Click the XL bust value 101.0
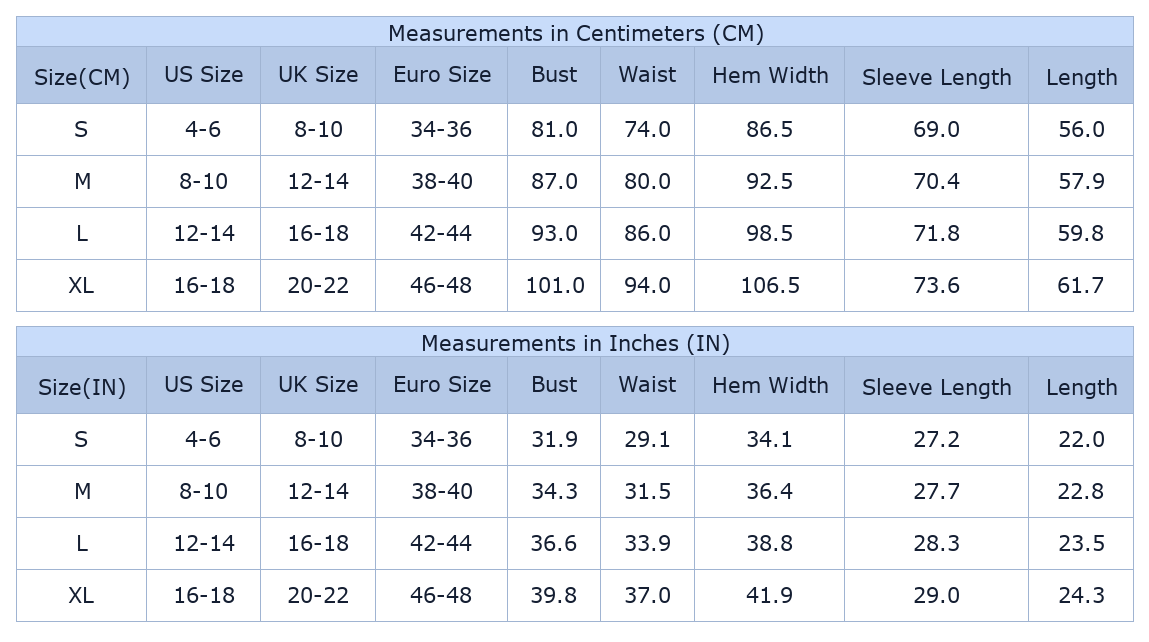The image size is (1149, 642). pos(555,285)
